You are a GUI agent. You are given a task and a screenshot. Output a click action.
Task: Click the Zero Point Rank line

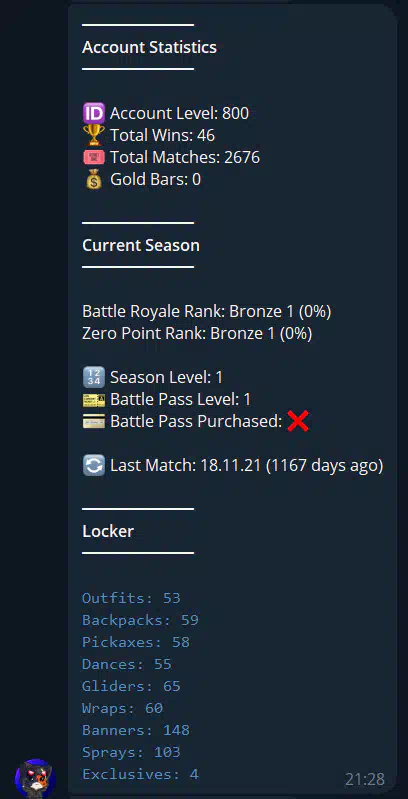pyautogui.click(x=197, y=334)
